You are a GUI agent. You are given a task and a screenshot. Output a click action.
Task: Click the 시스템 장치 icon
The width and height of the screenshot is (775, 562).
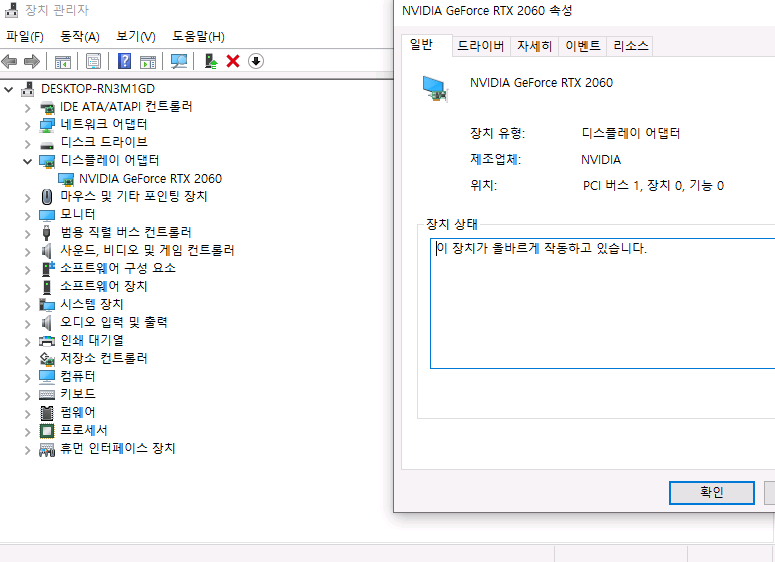(x=46, y=305)
